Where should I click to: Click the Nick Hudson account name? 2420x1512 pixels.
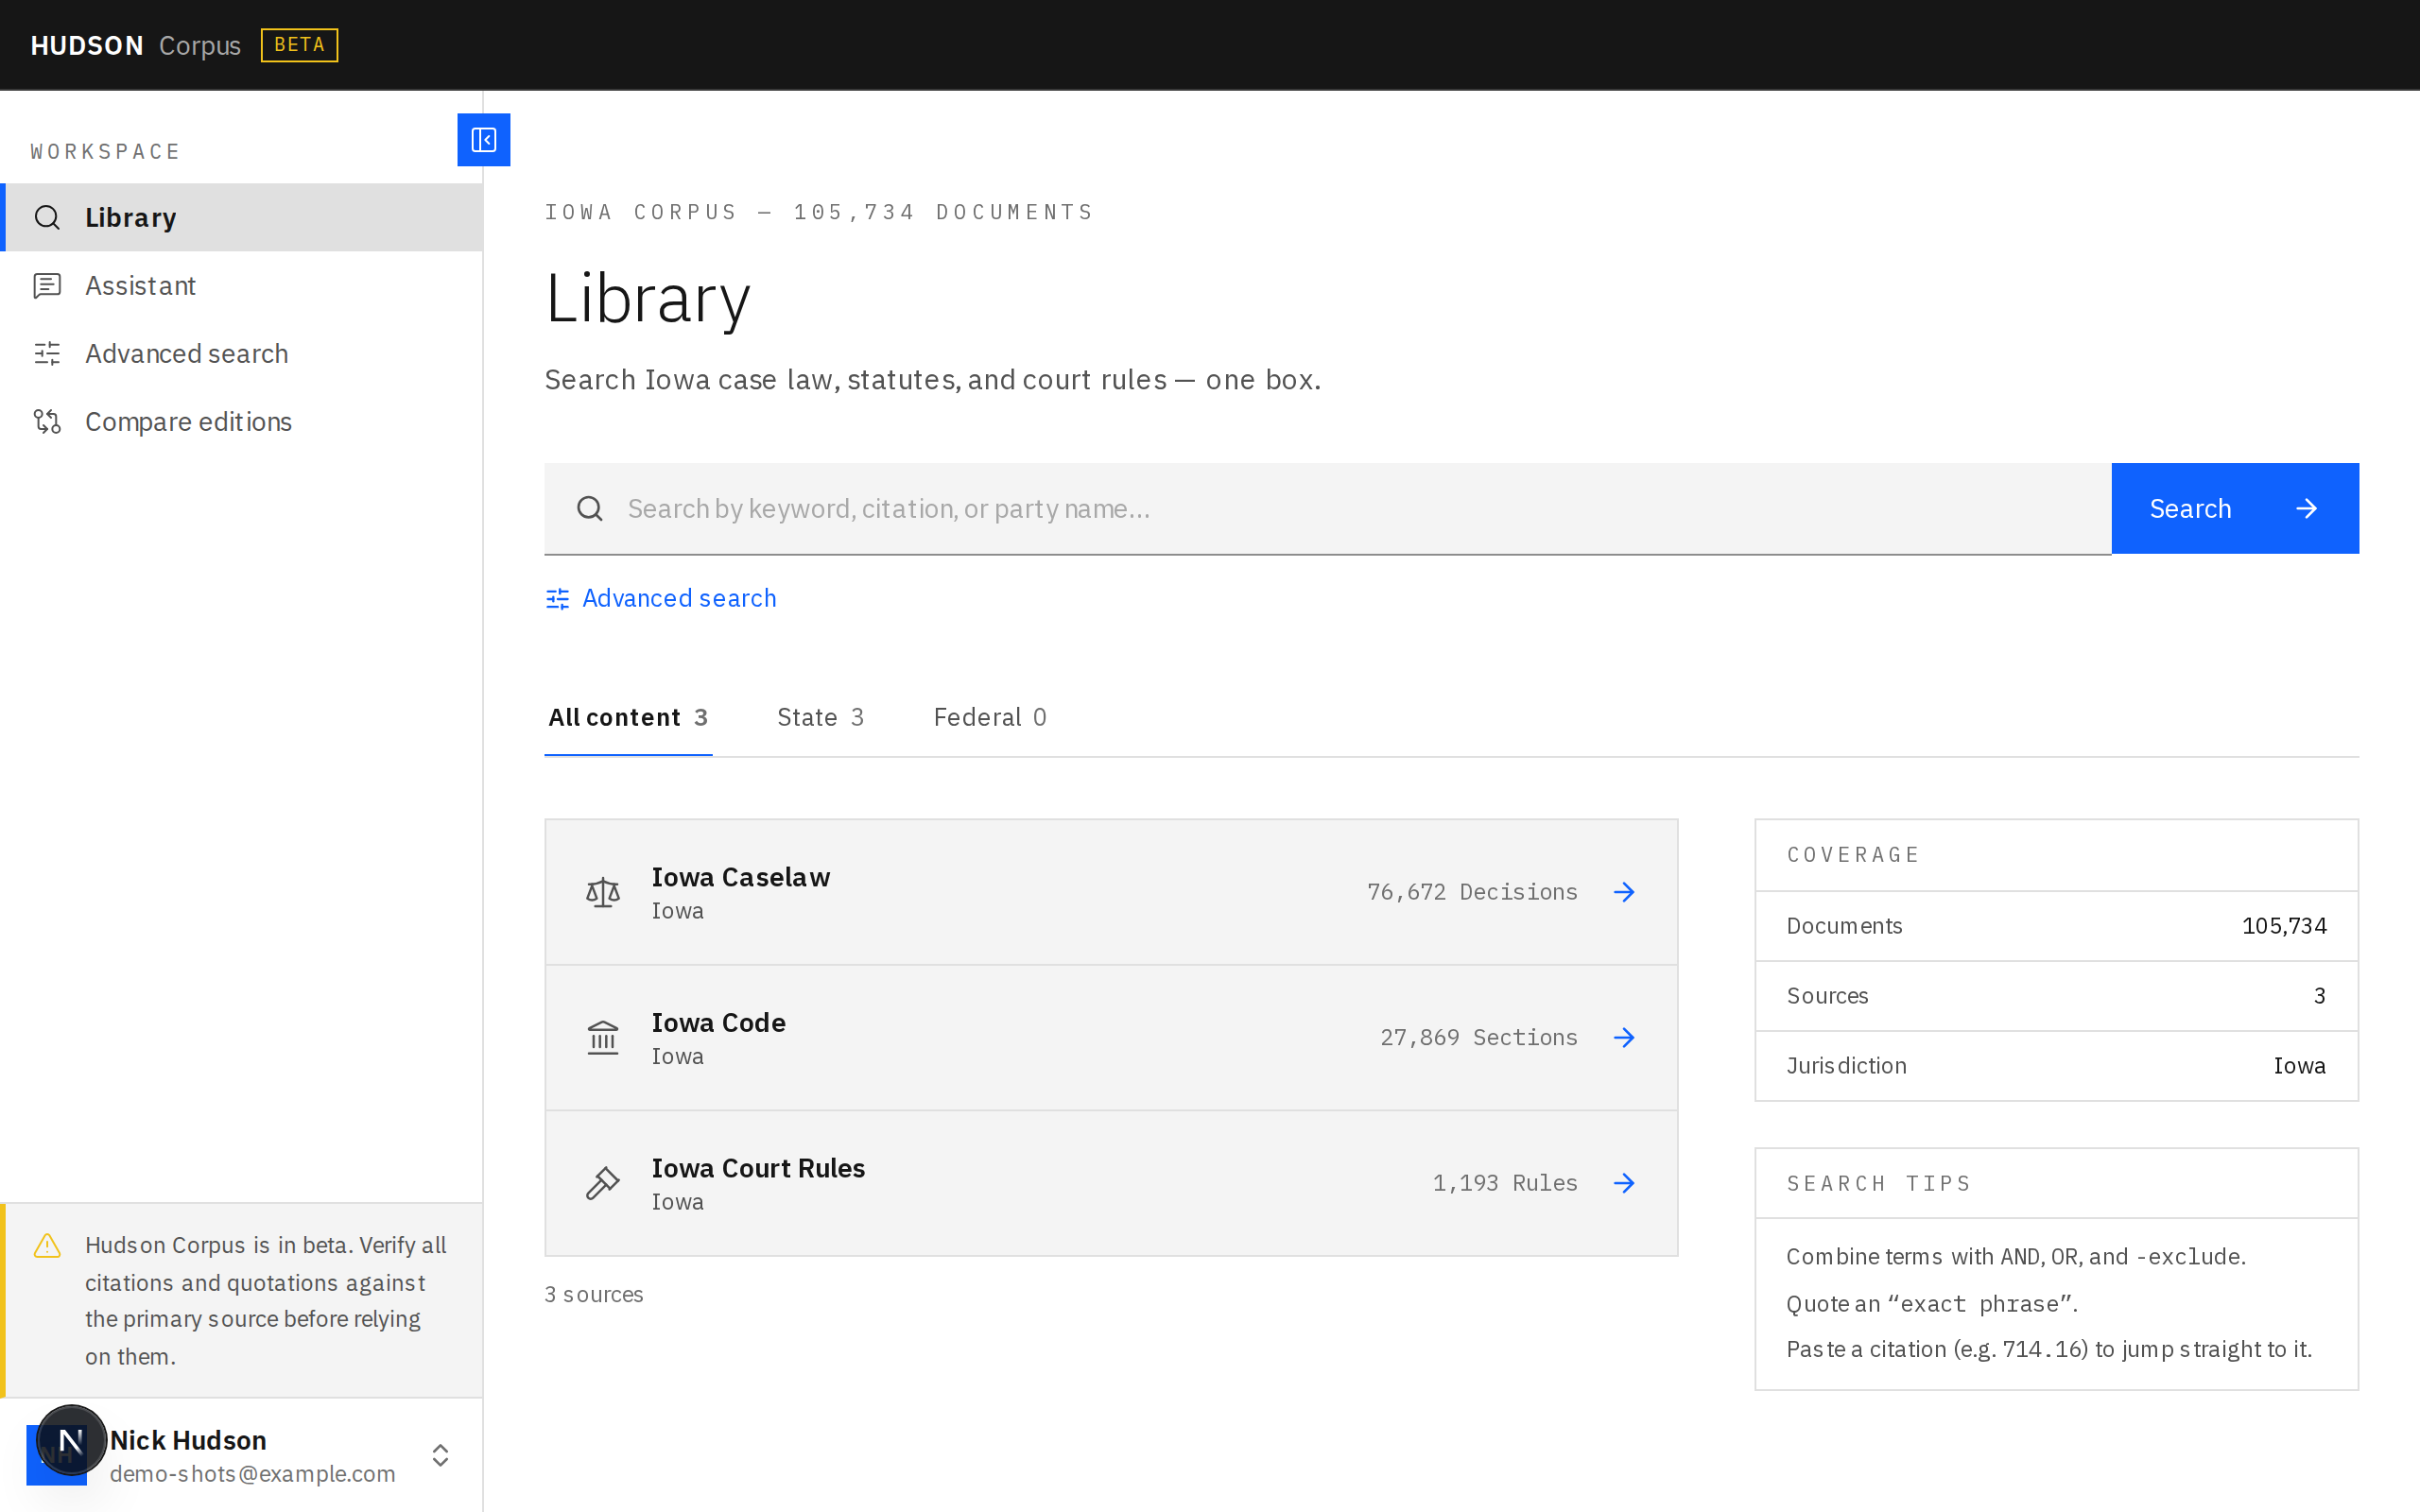188,1440
